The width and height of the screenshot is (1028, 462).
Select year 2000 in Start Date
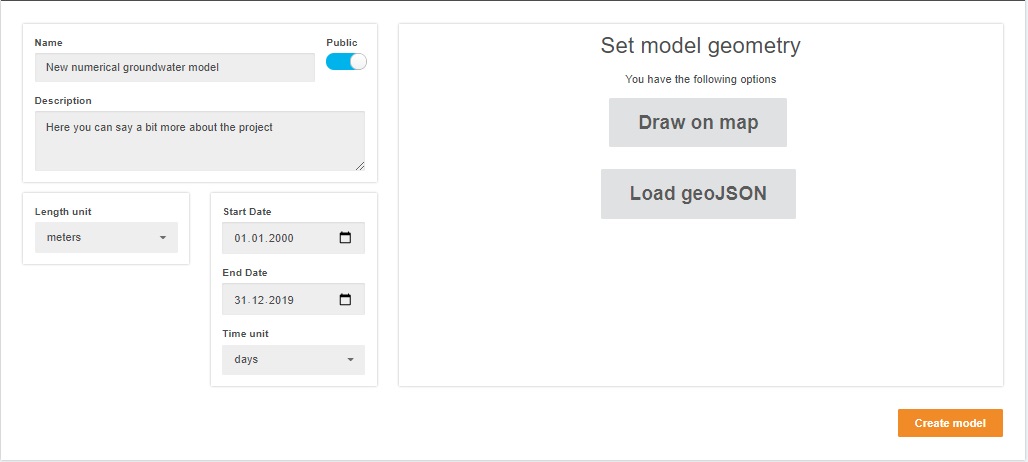coord(281,239)
